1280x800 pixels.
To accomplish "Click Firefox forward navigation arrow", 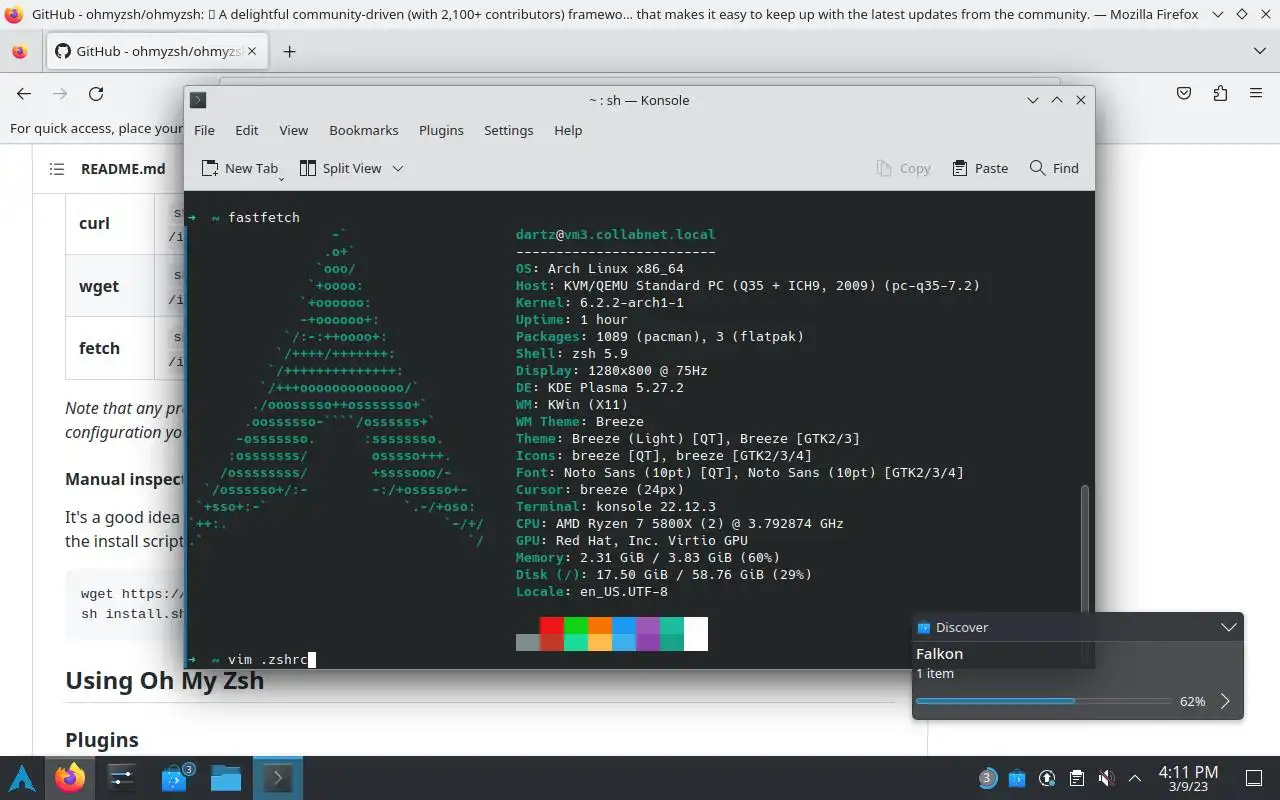I will [x=60, y=93].
